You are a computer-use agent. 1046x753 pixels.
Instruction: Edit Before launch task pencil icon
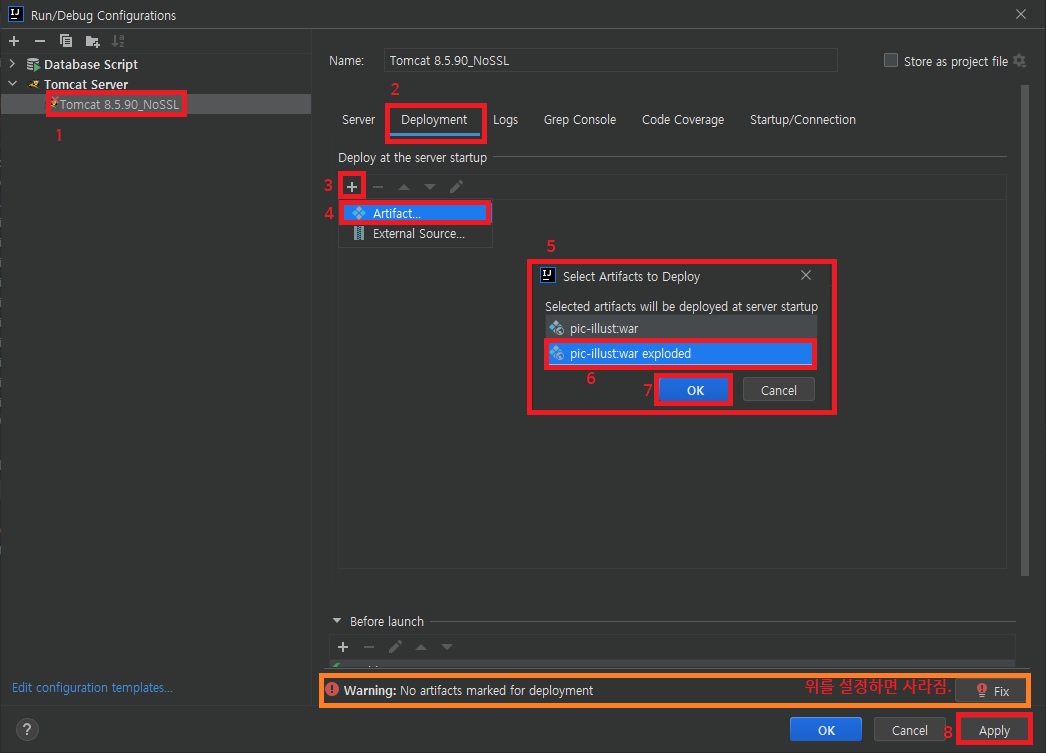[395, 647]
